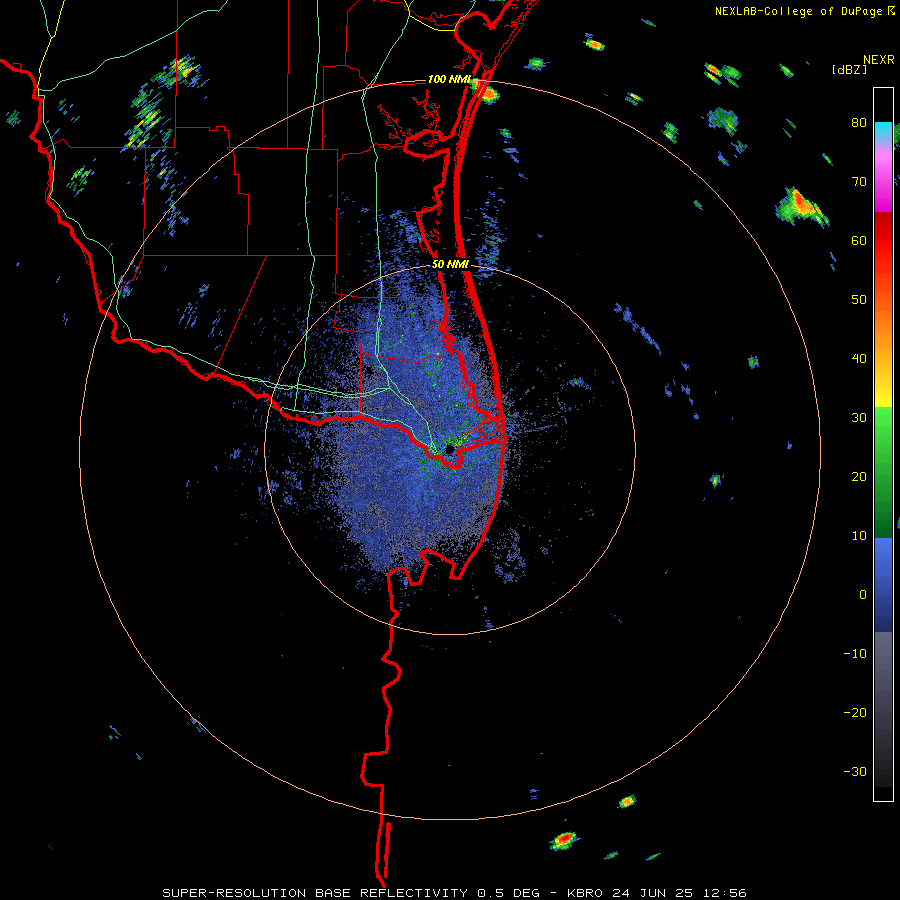Click the 100 NMI range ring label
Viewport: 900px width, 900px height.
[449, 79]
